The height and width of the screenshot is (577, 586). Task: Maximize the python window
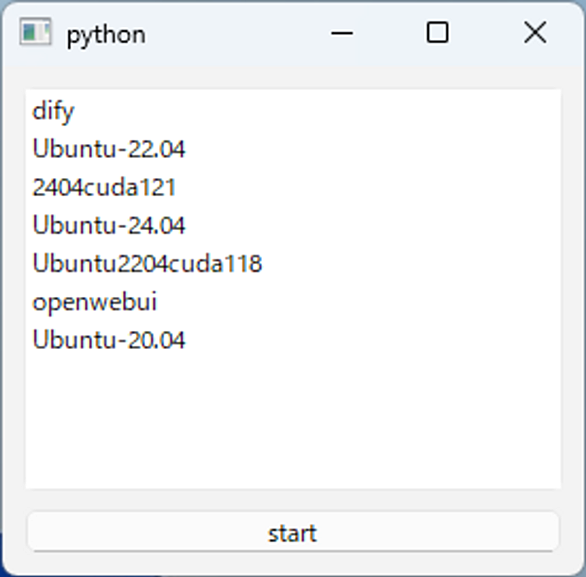(x=437, y=33)
